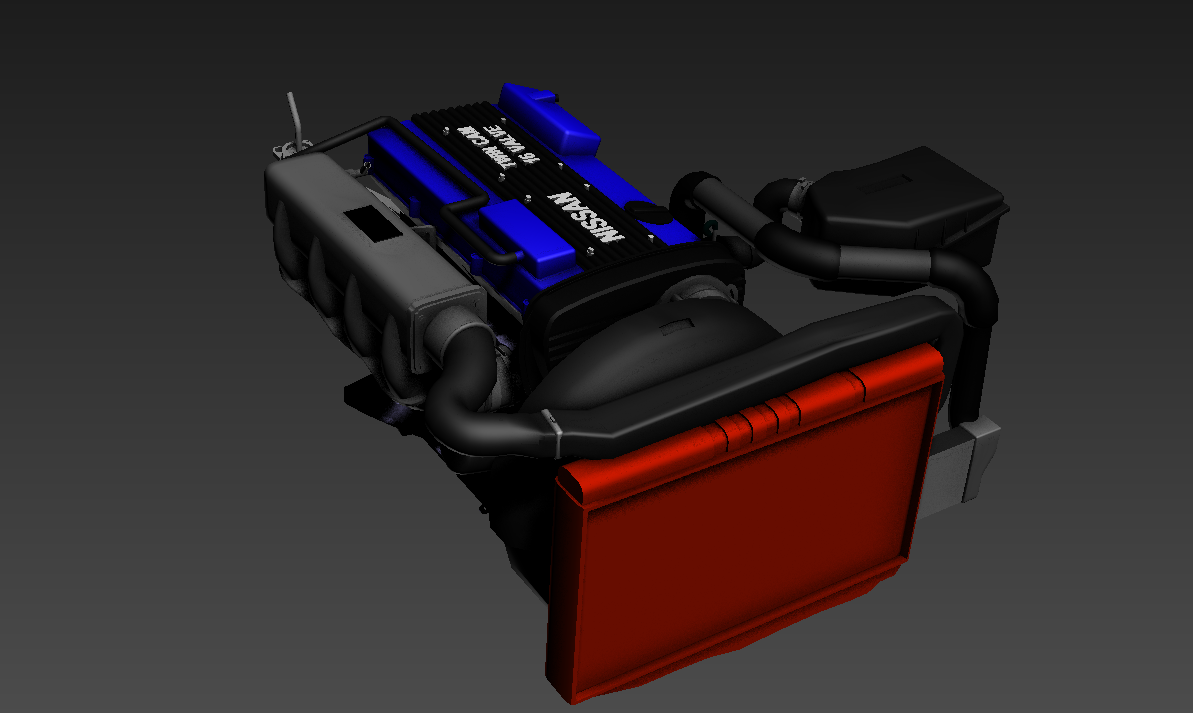The height and width of the screenshot is (713, 1193).
Task: Click the black oil filler cap
Action: pyautogui.click(x=648, y=212)
